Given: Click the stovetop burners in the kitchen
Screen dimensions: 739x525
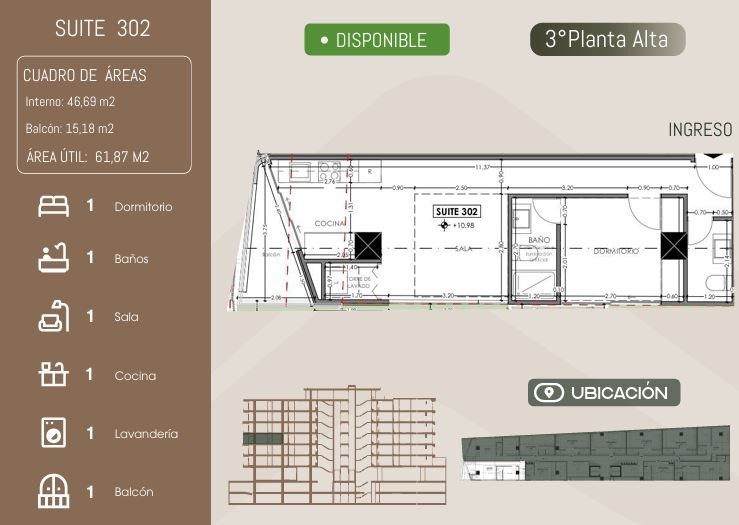Looking at the screenshot, I should point(329,172).
